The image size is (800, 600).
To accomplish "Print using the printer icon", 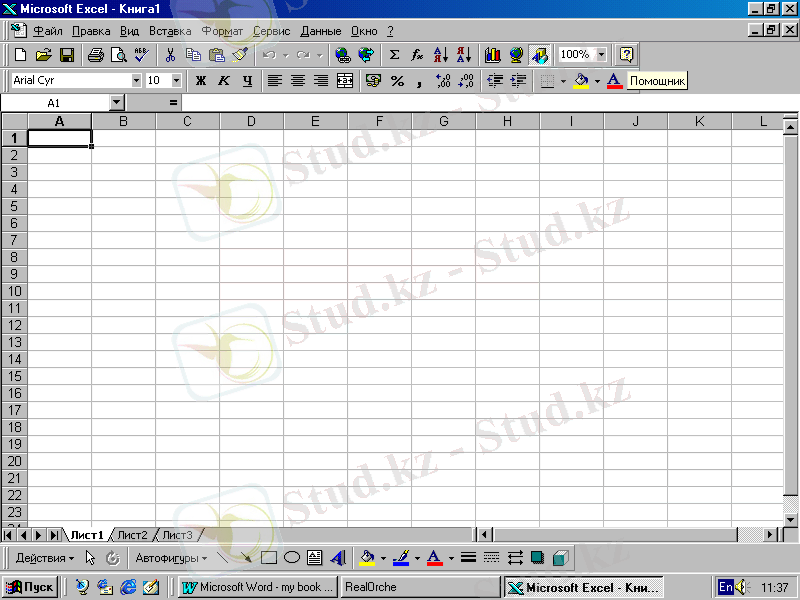I will pyautogui.click(x=95, y=55).
